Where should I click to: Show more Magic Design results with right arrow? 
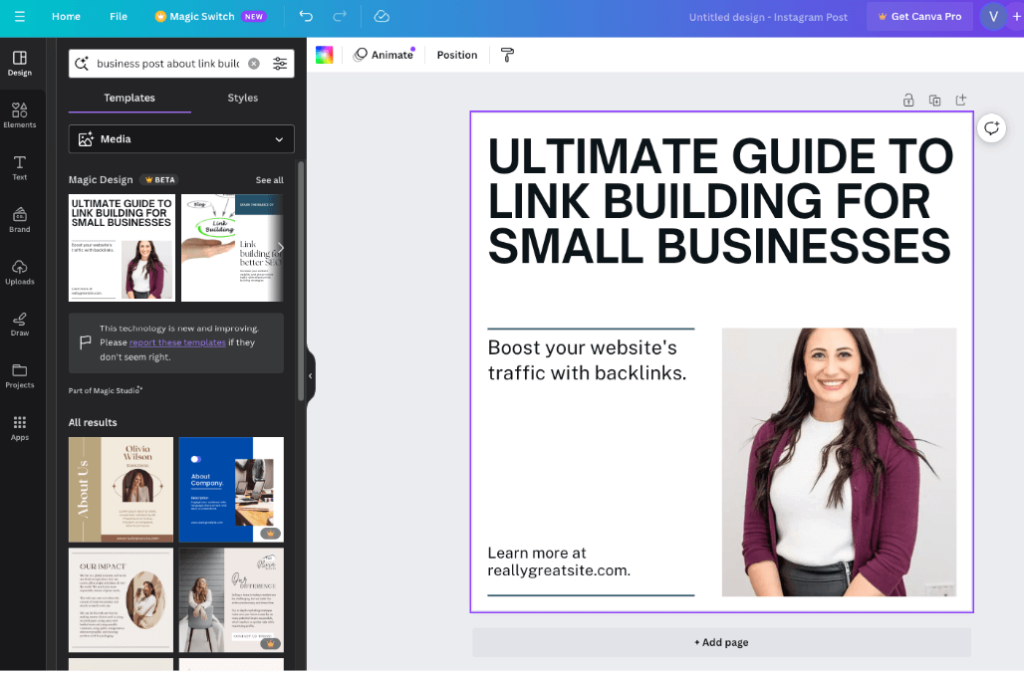[x=280, y=247]
